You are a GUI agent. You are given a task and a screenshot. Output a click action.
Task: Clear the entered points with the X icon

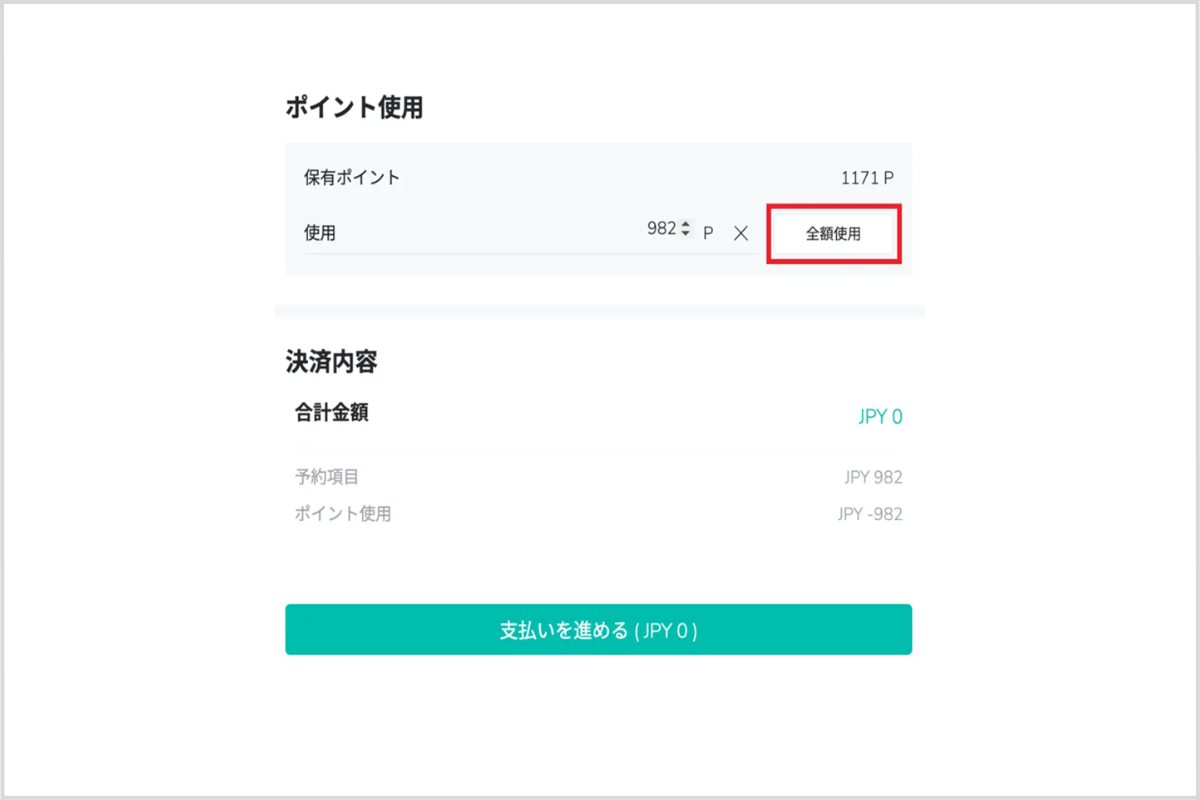741,233
